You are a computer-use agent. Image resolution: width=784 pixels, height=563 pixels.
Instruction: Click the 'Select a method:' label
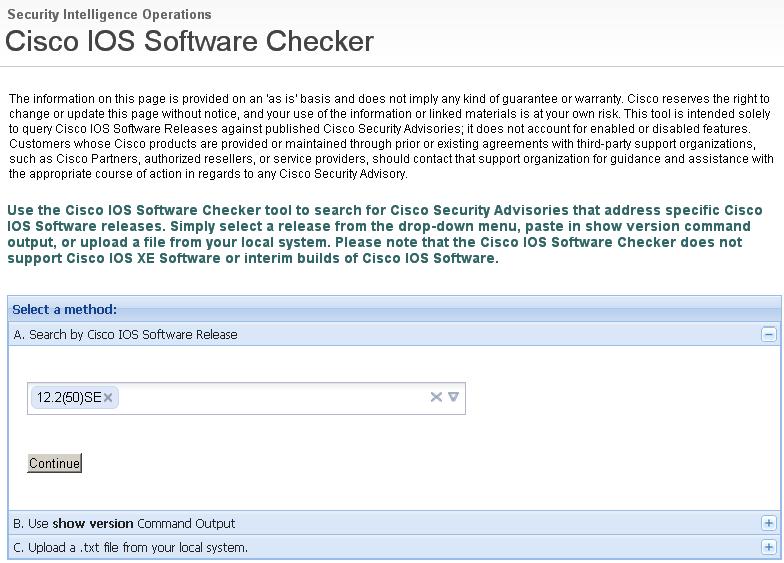click(64, 310)
